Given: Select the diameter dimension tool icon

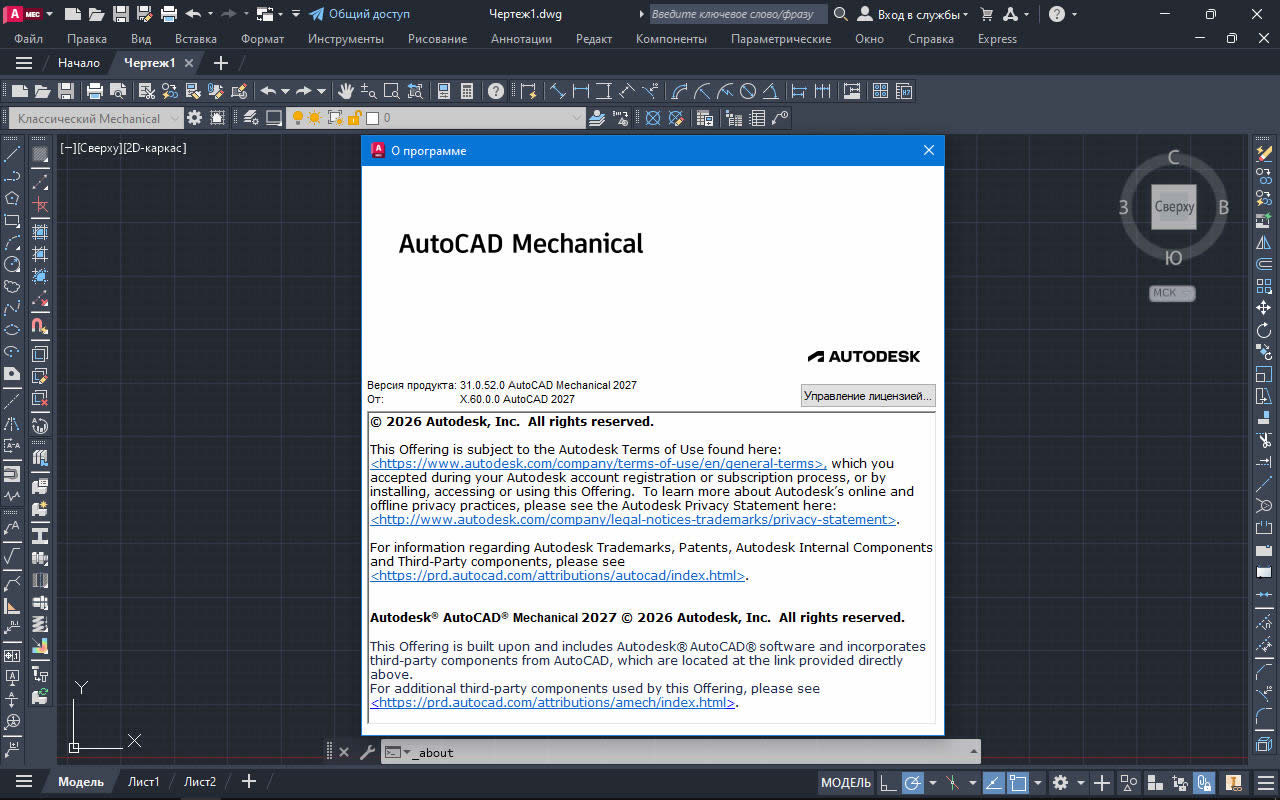Looking at the screenshot, I should click(748, 91).
